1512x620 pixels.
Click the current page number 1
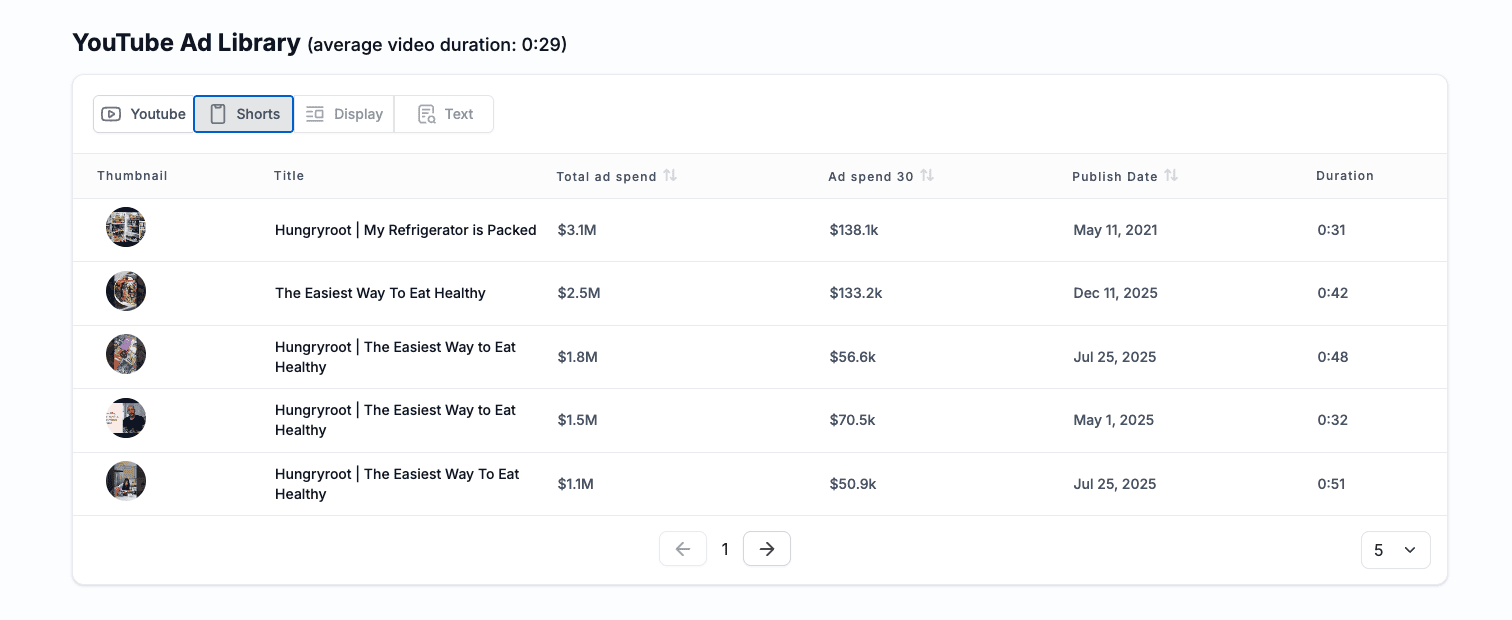(x=725, y=549)
